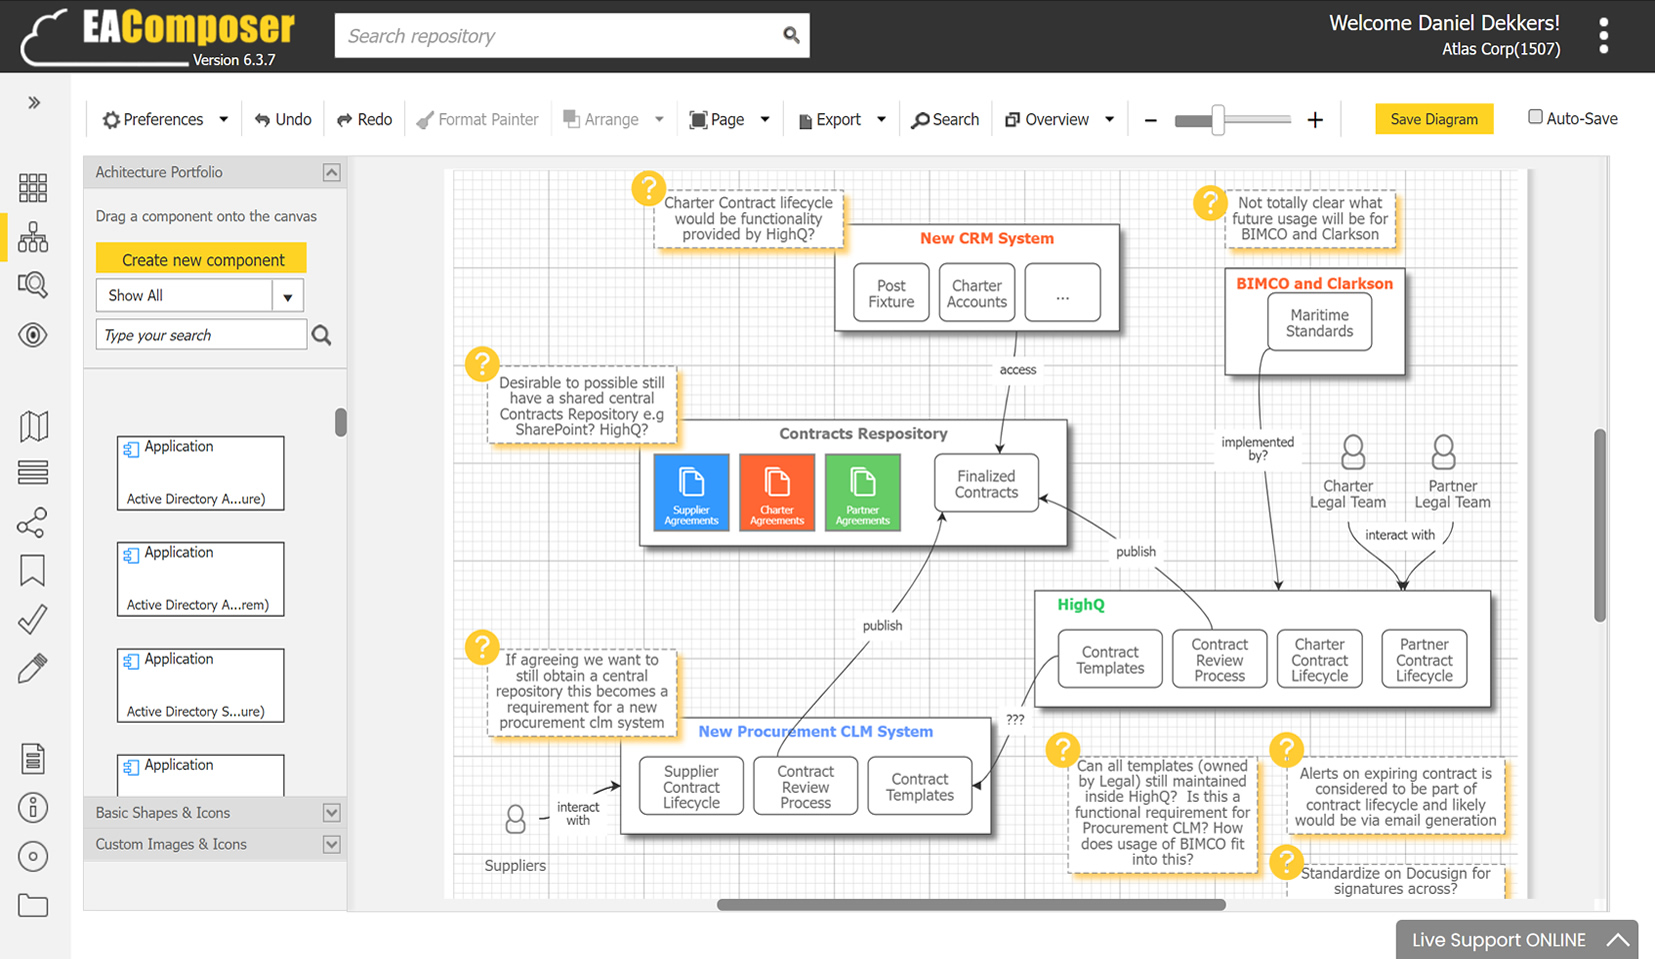This screenshot has width=1655, height=959.
Task: Open the magnifier analysis sidebar icon
Action: pyautogui.click(x=33, y=286)
